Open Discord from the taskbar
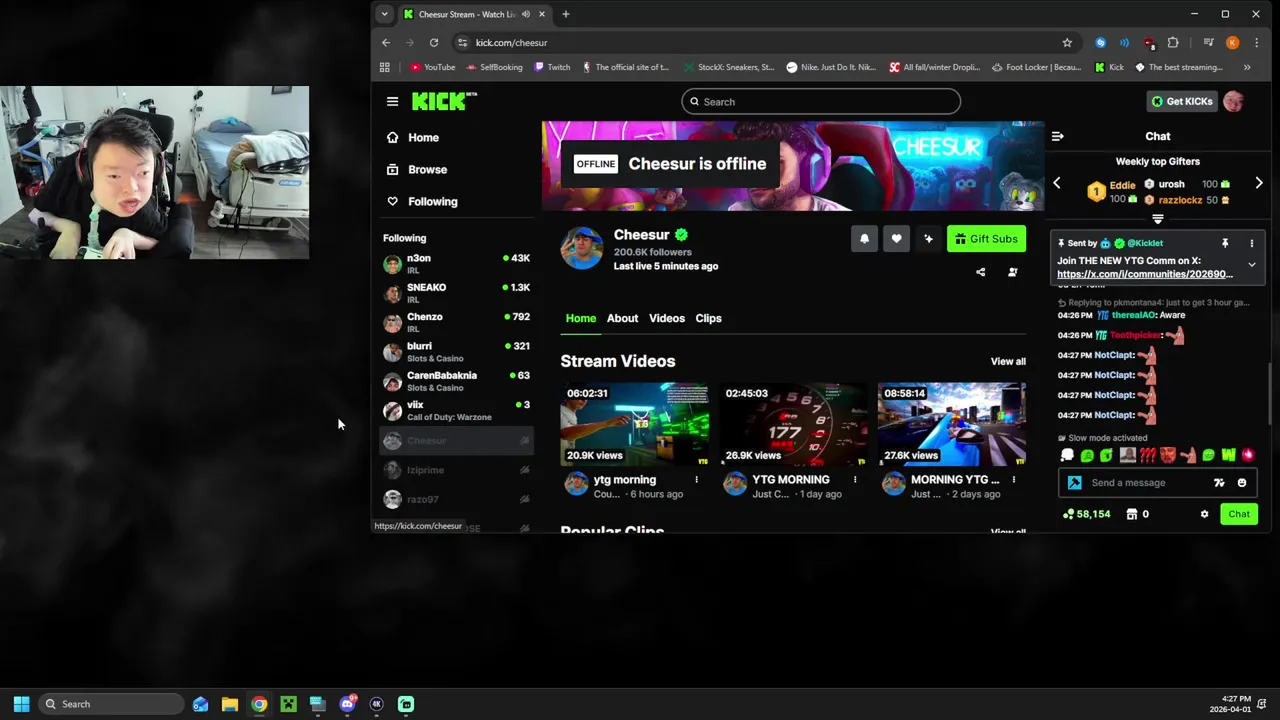1280x720 pixels. 347,704
